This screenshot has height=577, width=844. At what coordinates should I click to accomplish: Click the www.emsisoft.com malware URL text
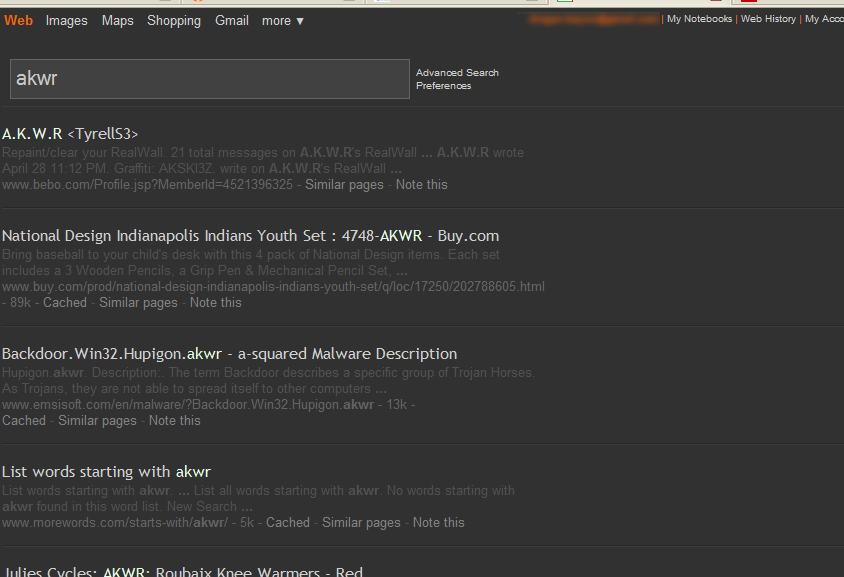click(188, 404)
